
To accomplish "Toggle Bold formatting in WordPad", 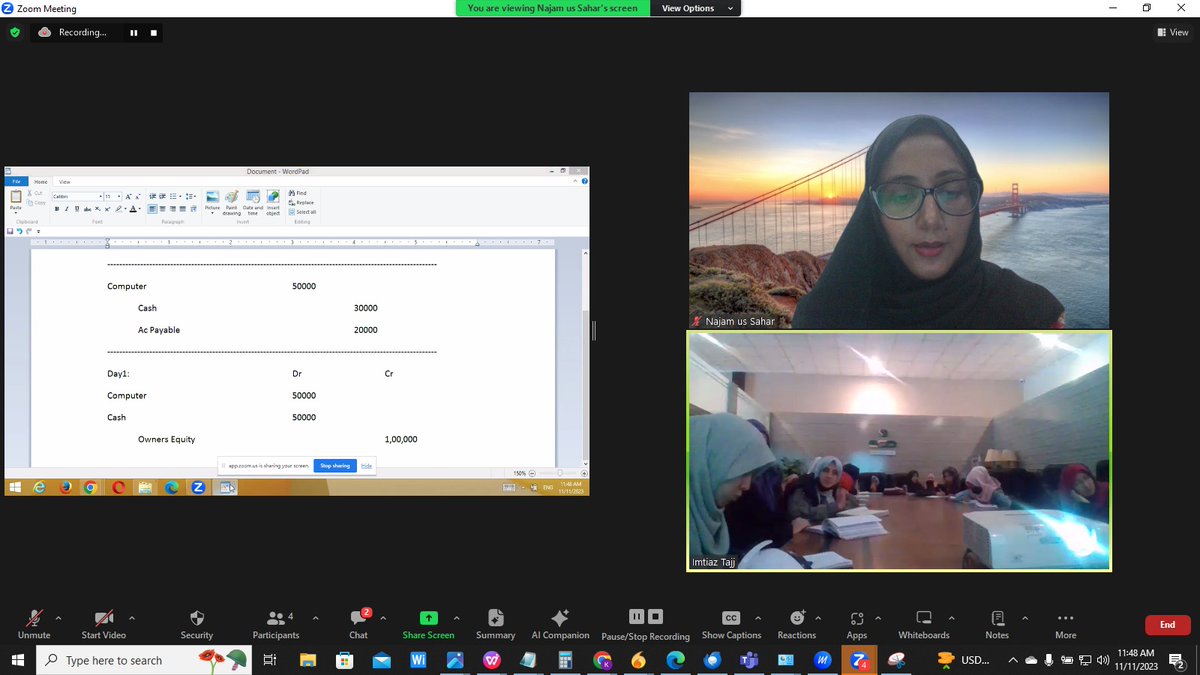I will pyautogui.click(x=57, y=209).
